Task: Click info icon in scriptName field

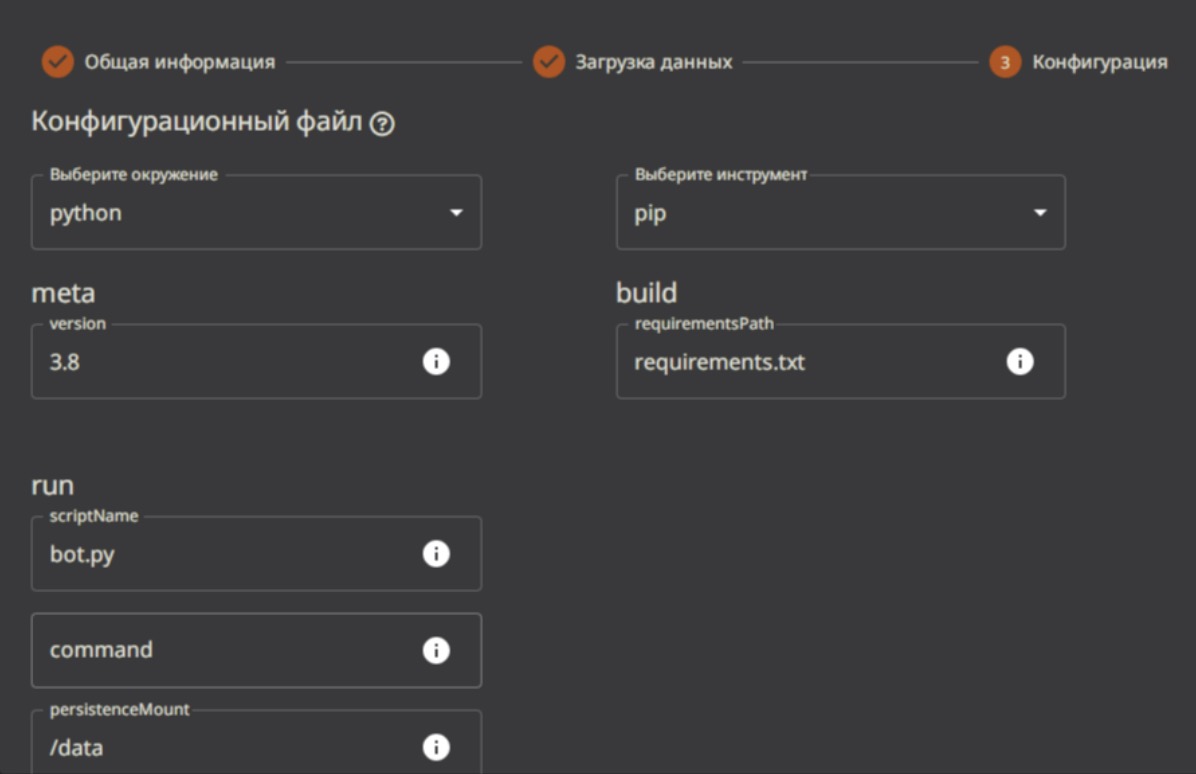Action: [x=436, y=554]
